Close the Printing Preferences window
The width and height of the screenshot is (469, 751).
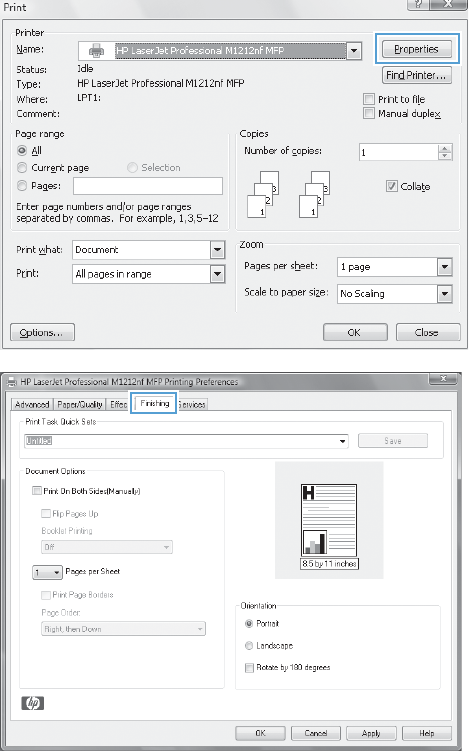[x=443, y=379]
